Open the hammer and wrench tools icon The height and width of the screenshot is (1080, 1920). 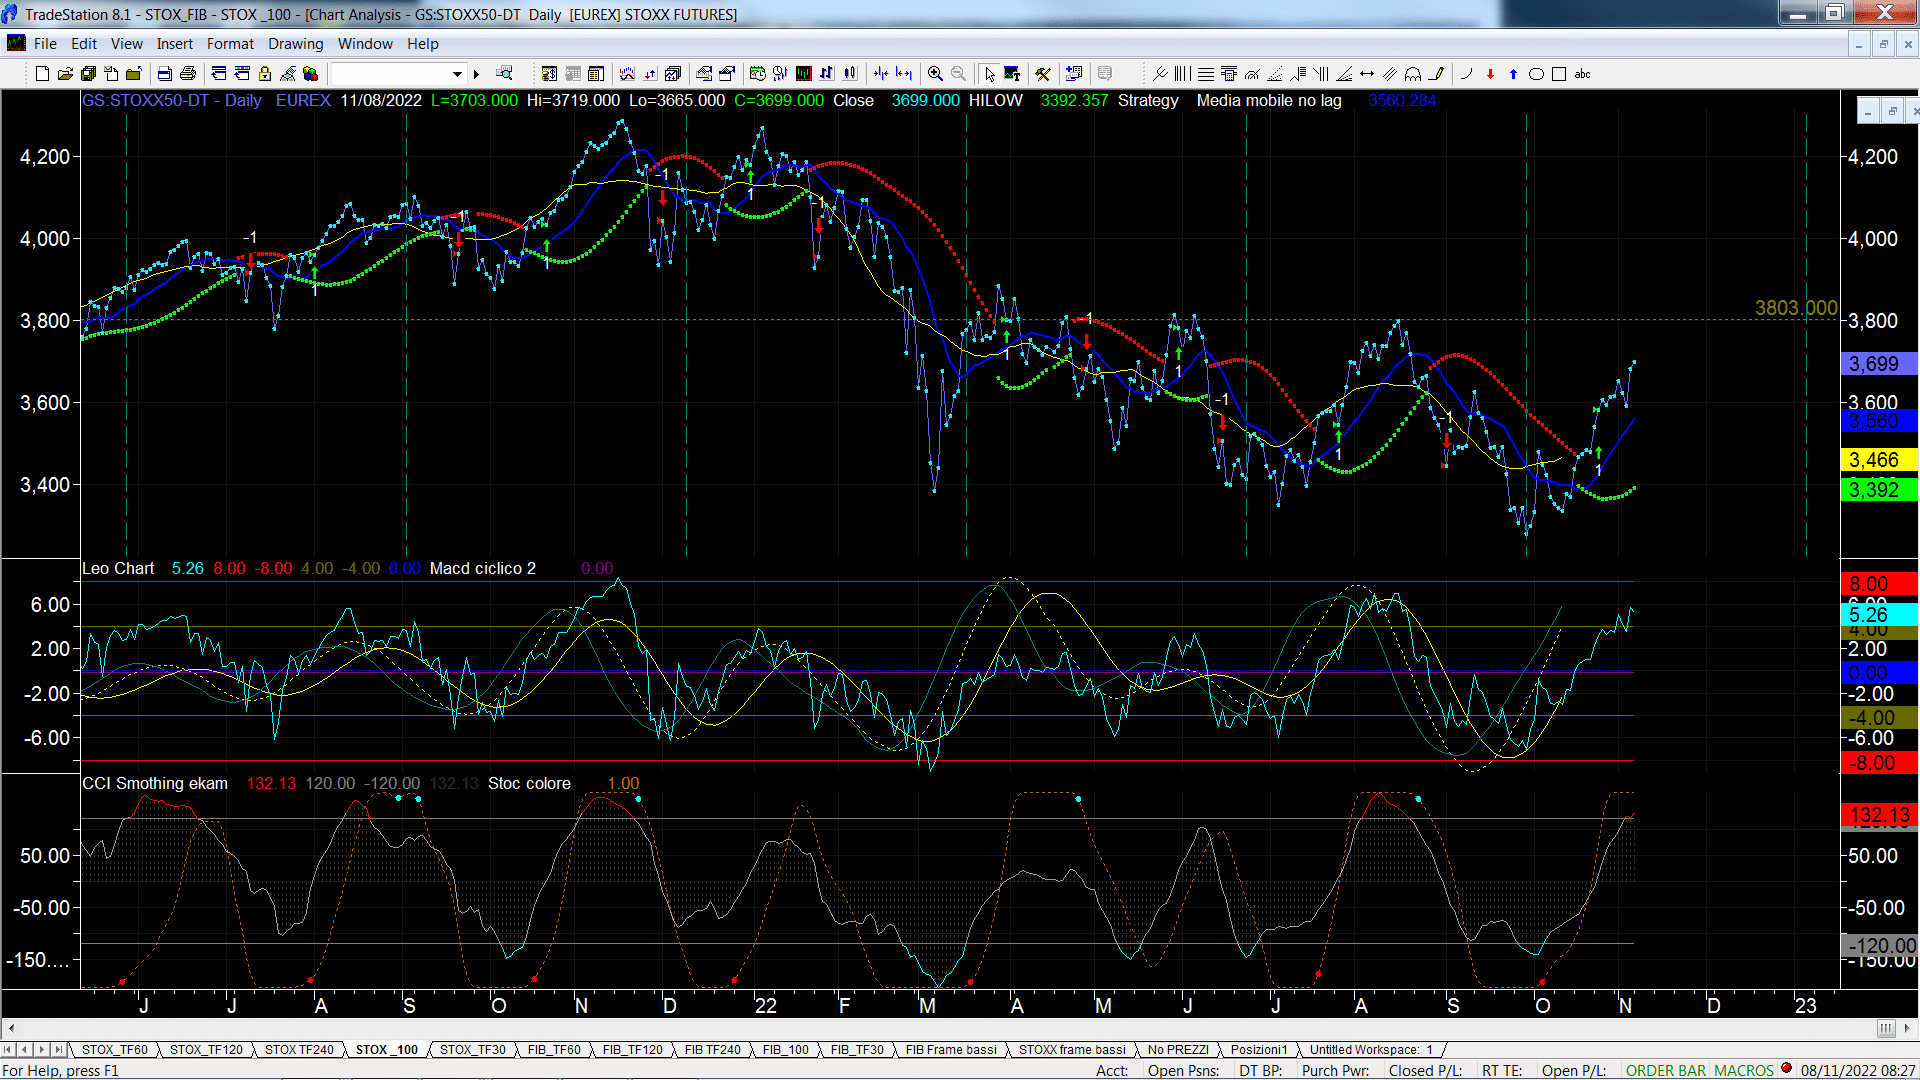click(x=1043, y=74)
